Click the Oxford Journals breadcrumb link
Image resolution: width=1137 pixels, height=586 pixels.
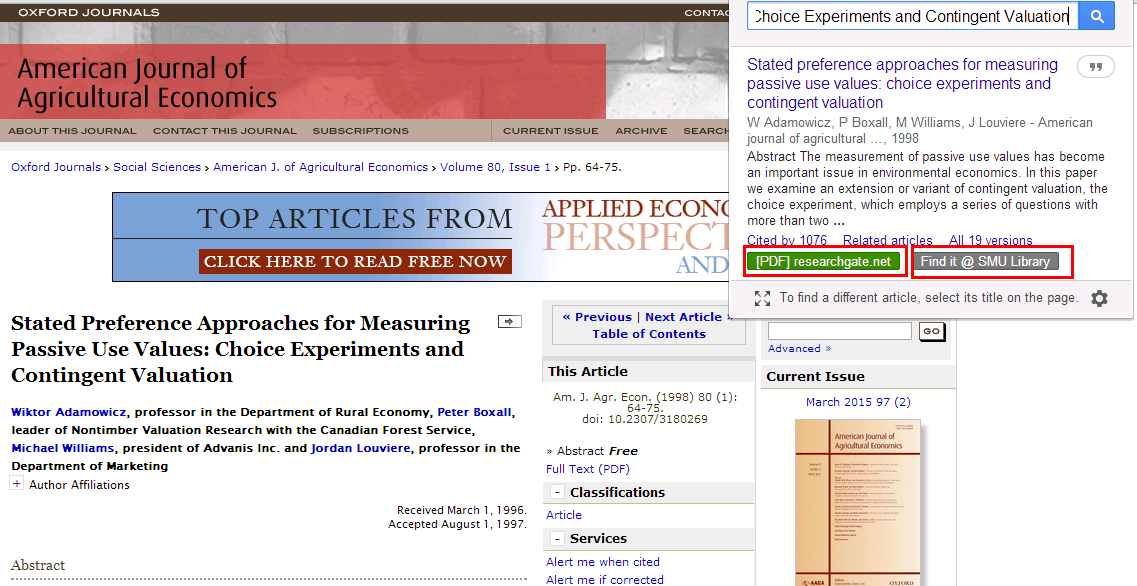(56, 167)
